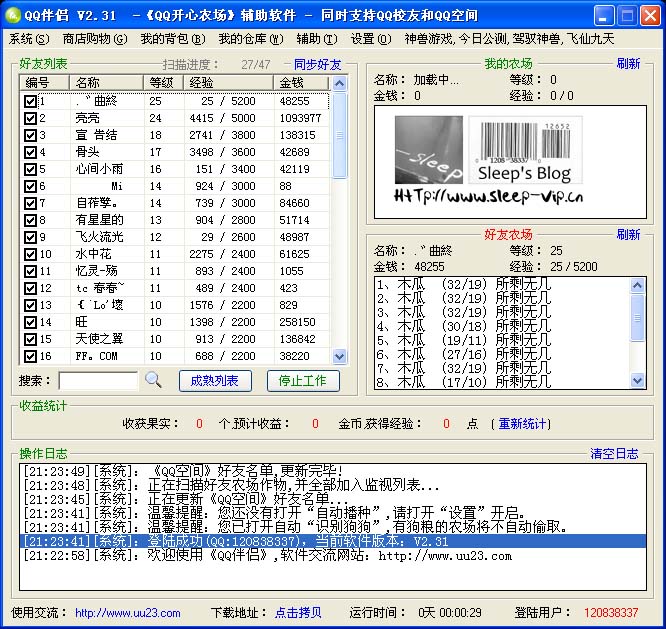Click the 同步好友 link

317,65
